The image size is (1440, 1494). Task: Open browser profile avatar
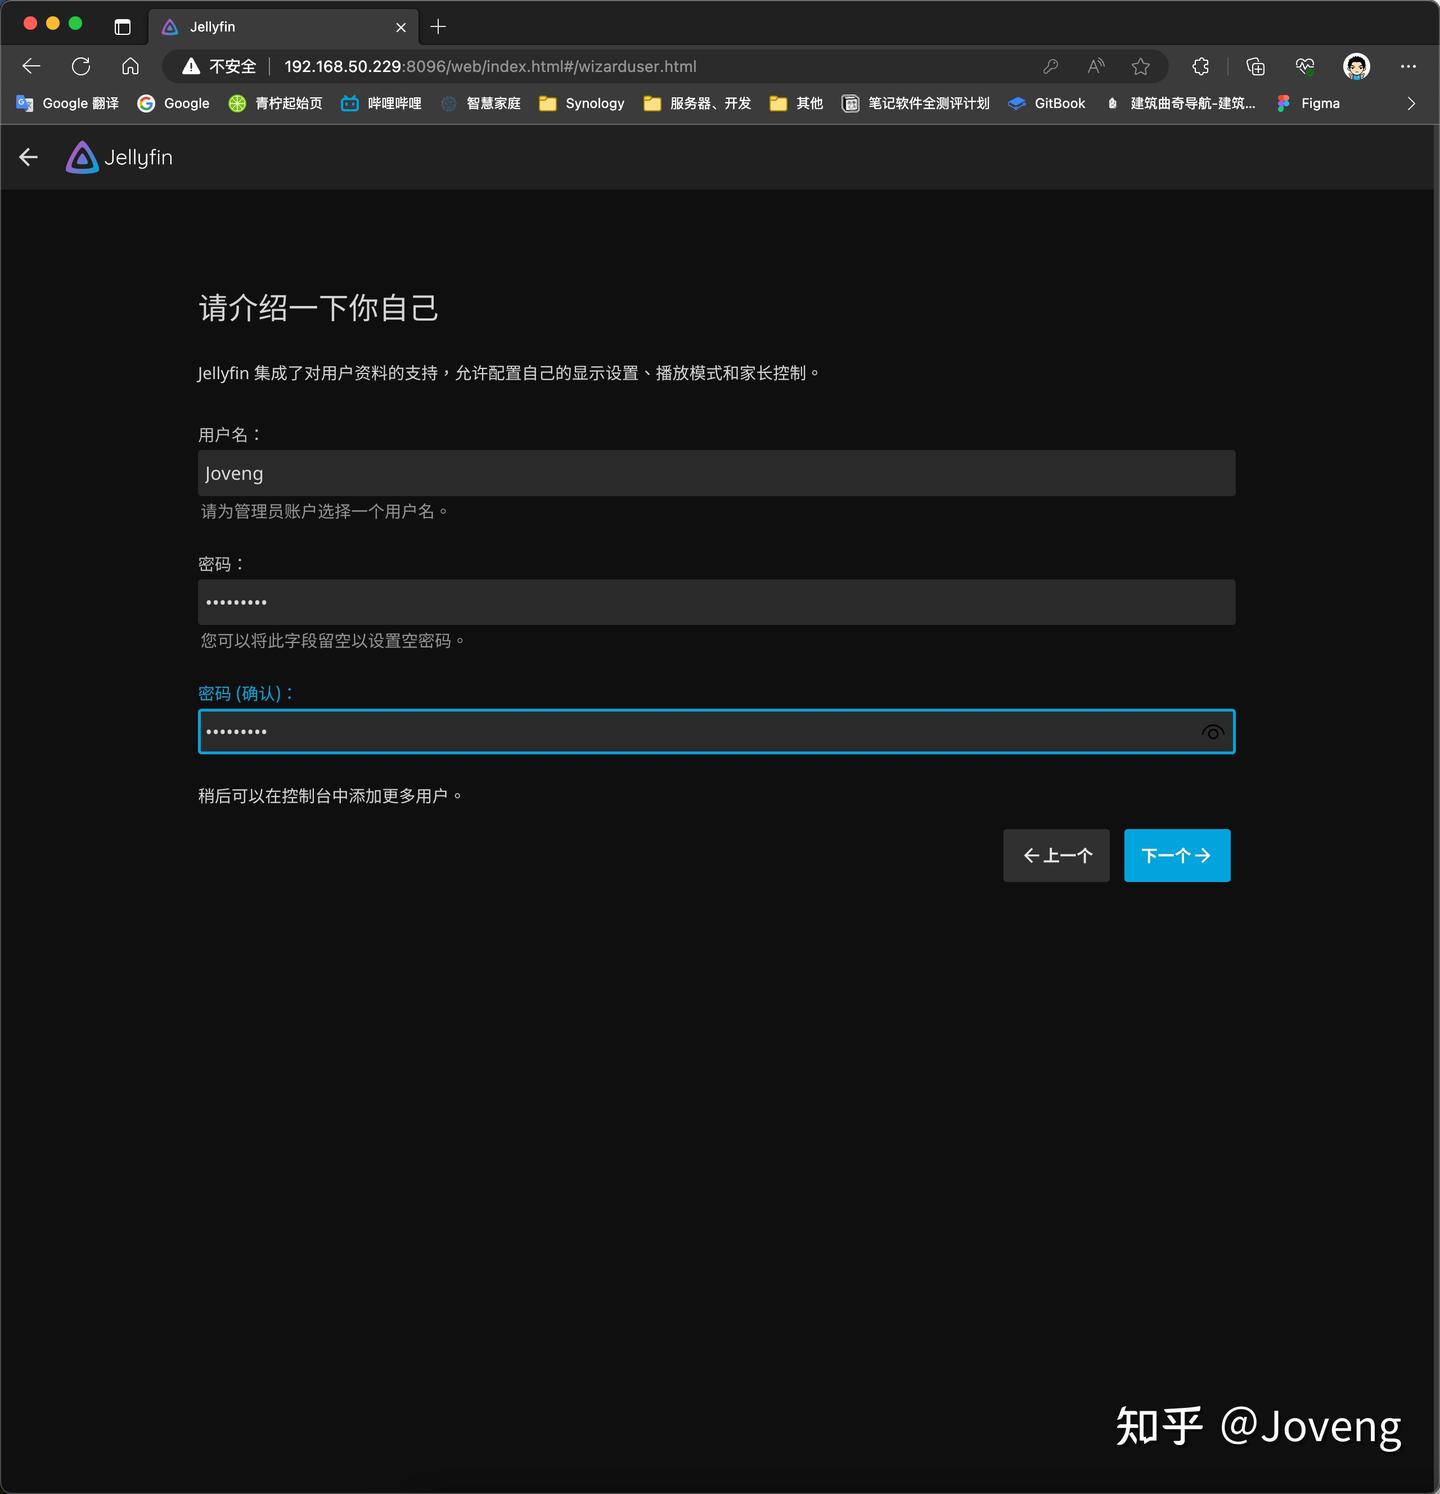coord(1356,66)
